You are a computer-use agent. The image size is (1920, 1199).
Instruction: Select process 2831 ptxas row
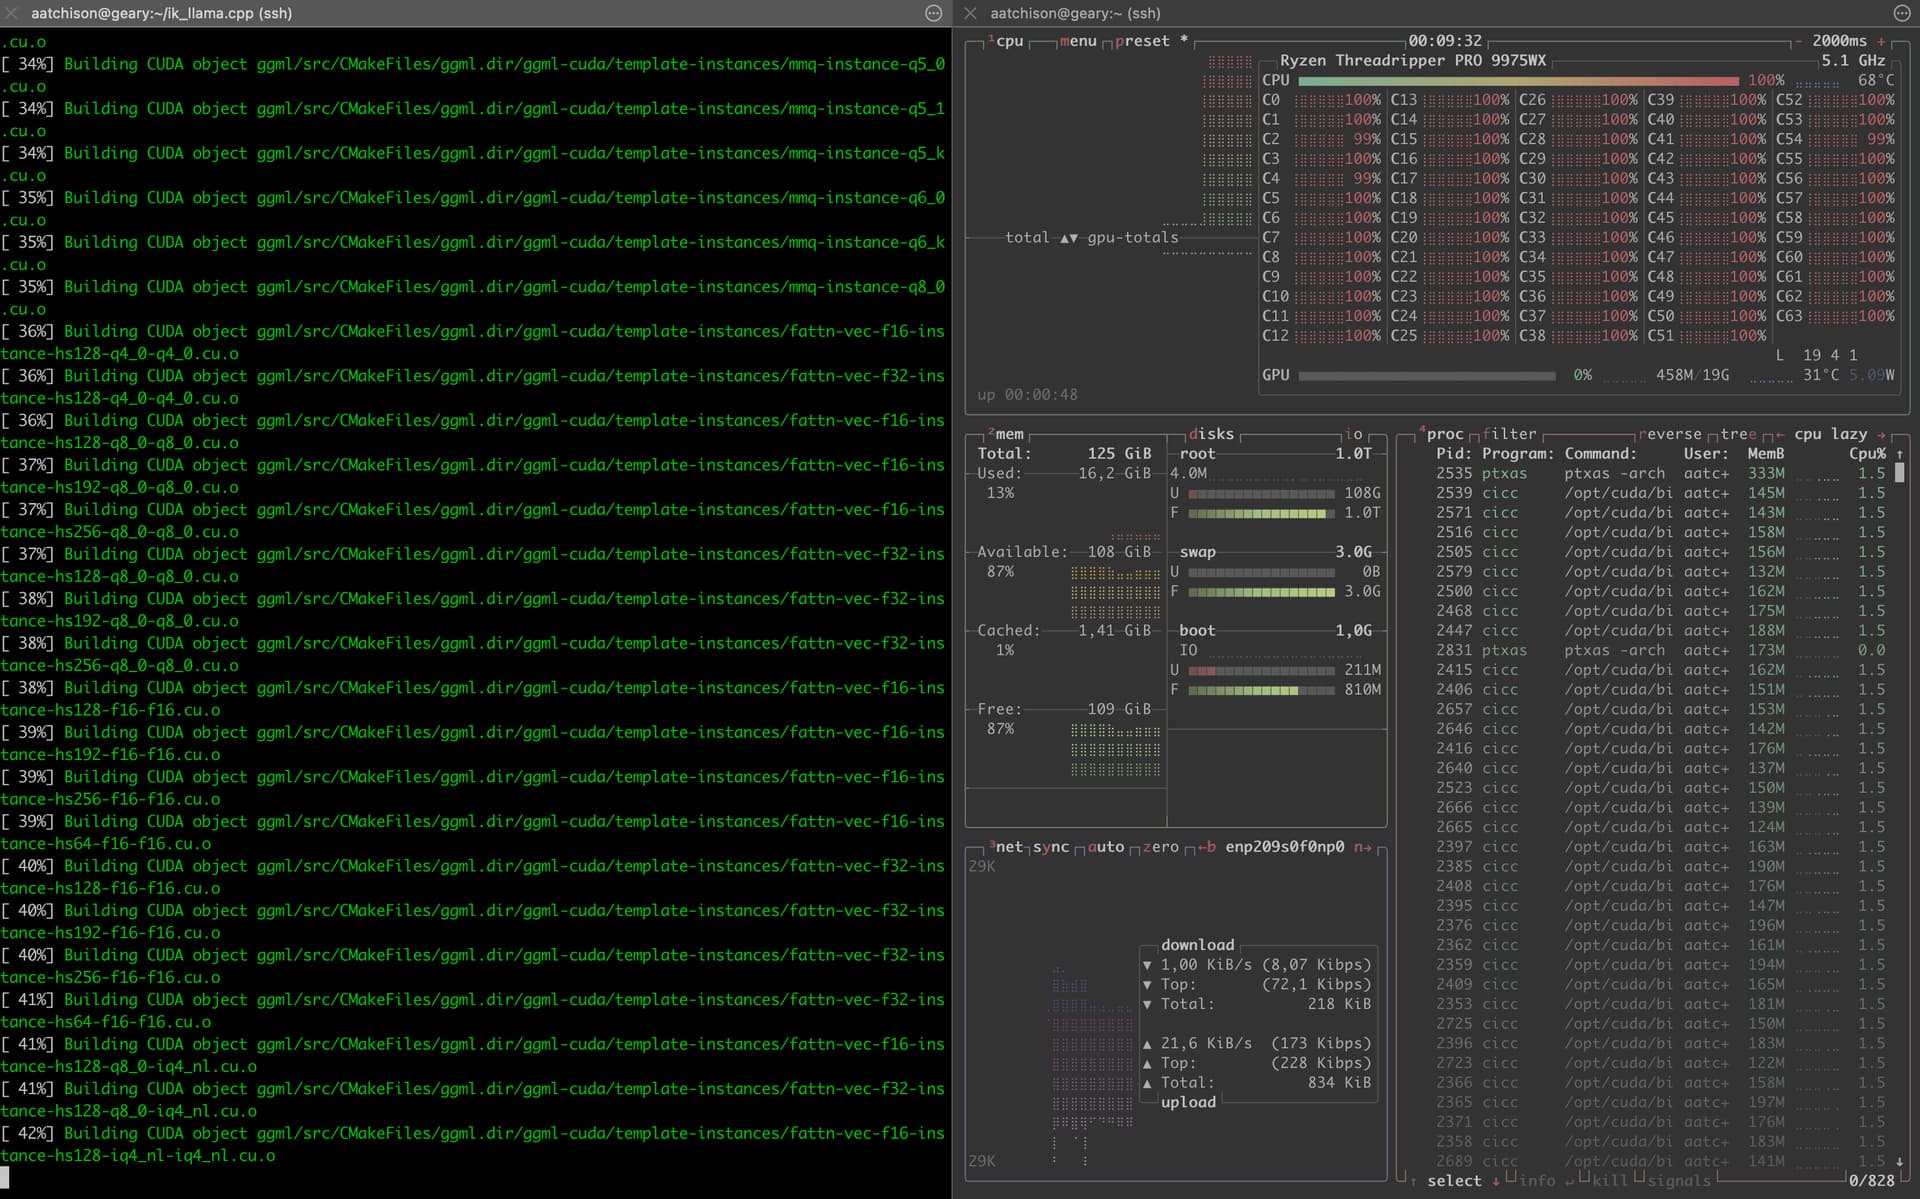[x=1660, y=650]
